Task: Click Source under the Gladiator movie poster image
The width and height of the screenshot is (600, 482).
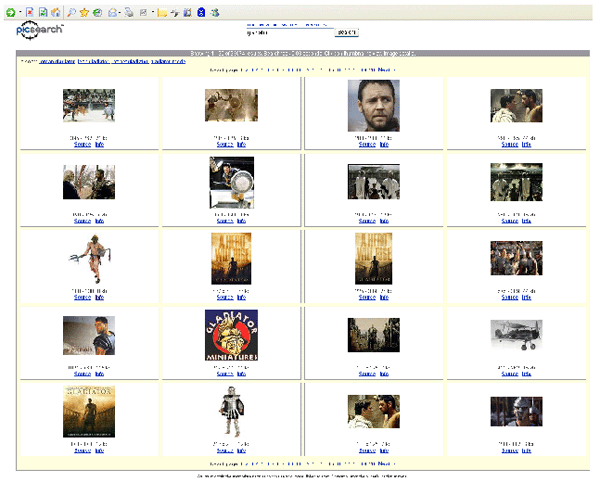Action: tap(82, 450)
